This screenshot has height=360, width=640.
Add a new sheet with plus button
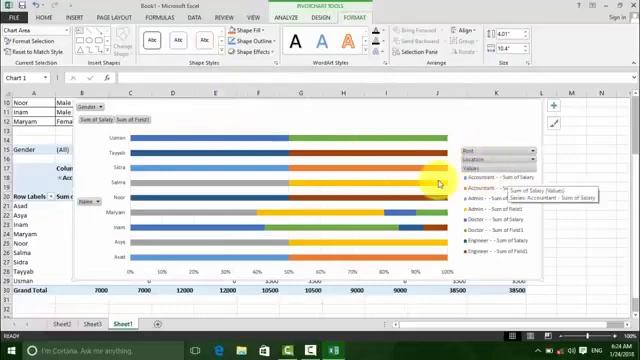158,324
